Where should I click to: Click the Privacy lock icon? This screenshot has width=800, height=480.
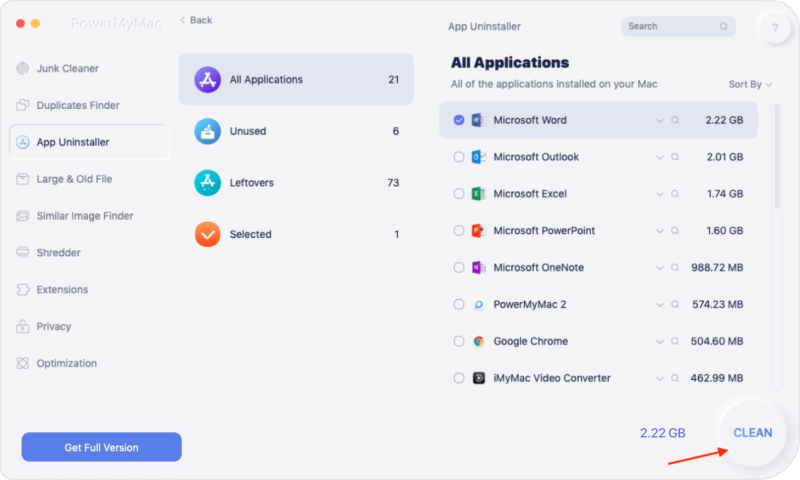(22, 326)
